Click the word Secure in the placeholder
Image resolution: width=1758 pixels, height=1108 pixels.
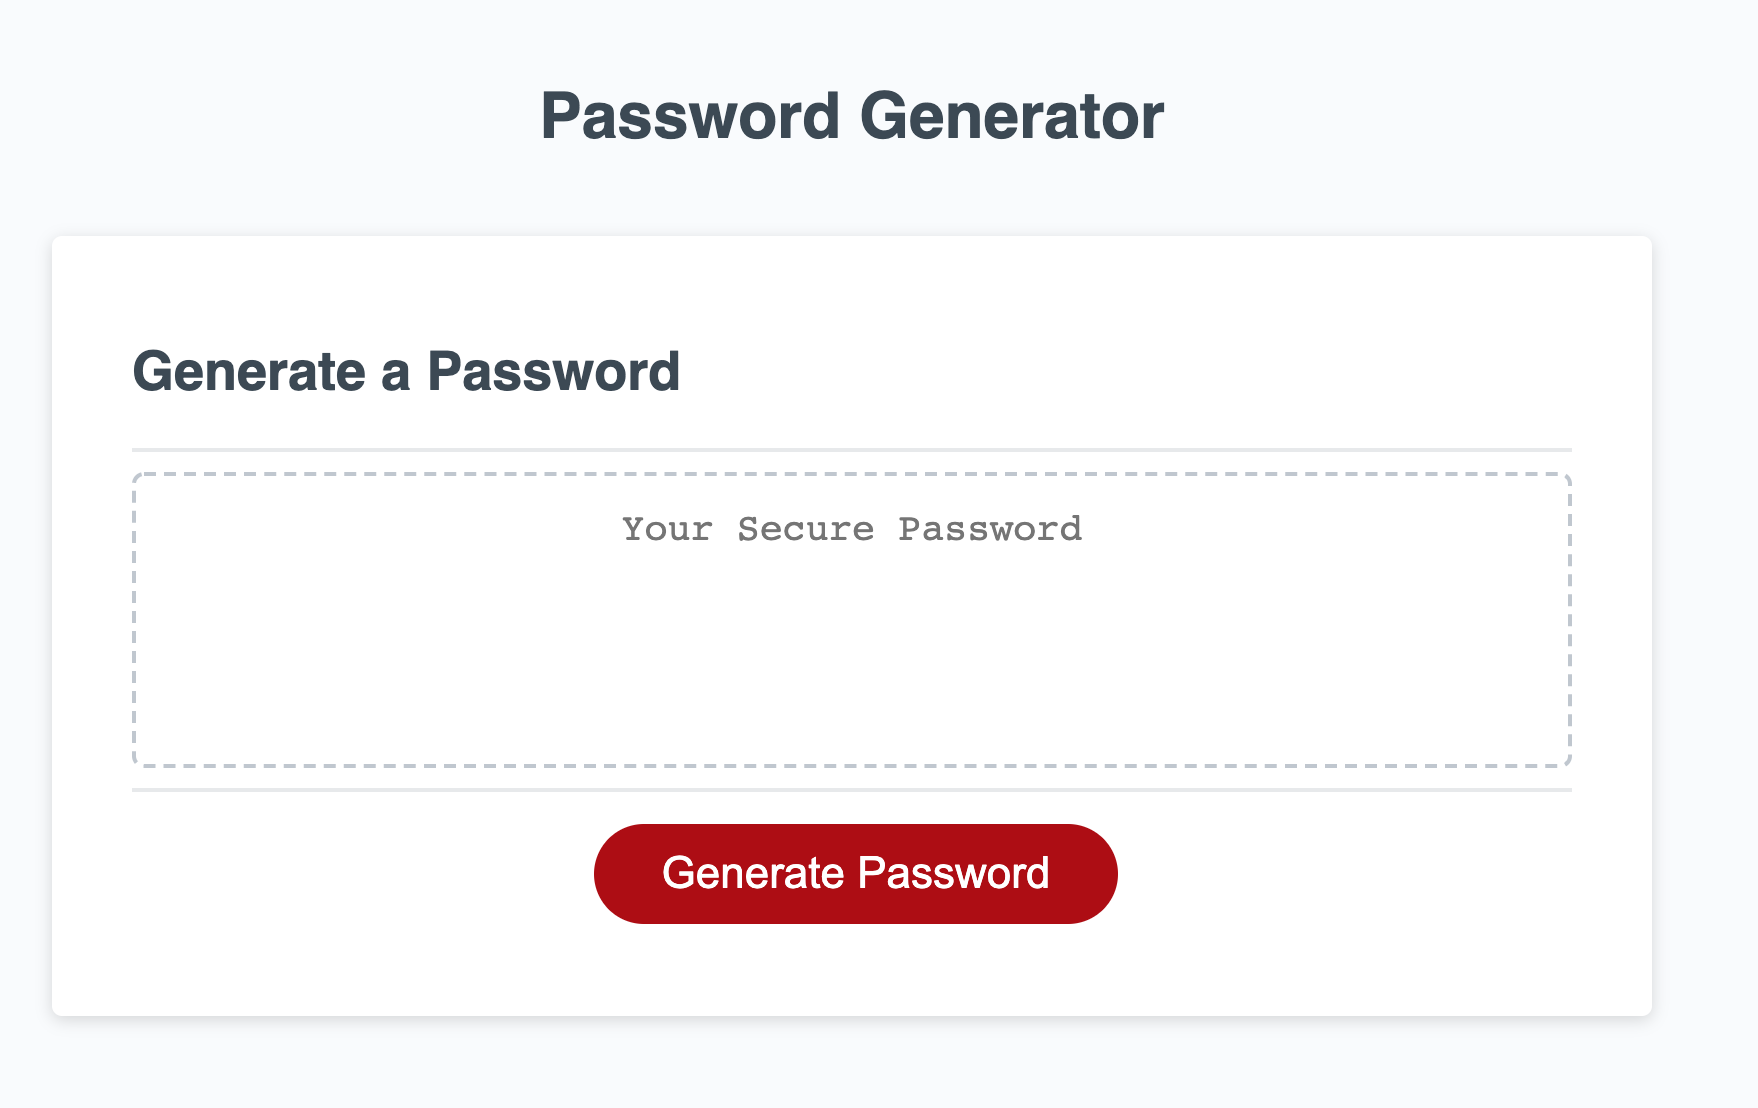(806, 529)
